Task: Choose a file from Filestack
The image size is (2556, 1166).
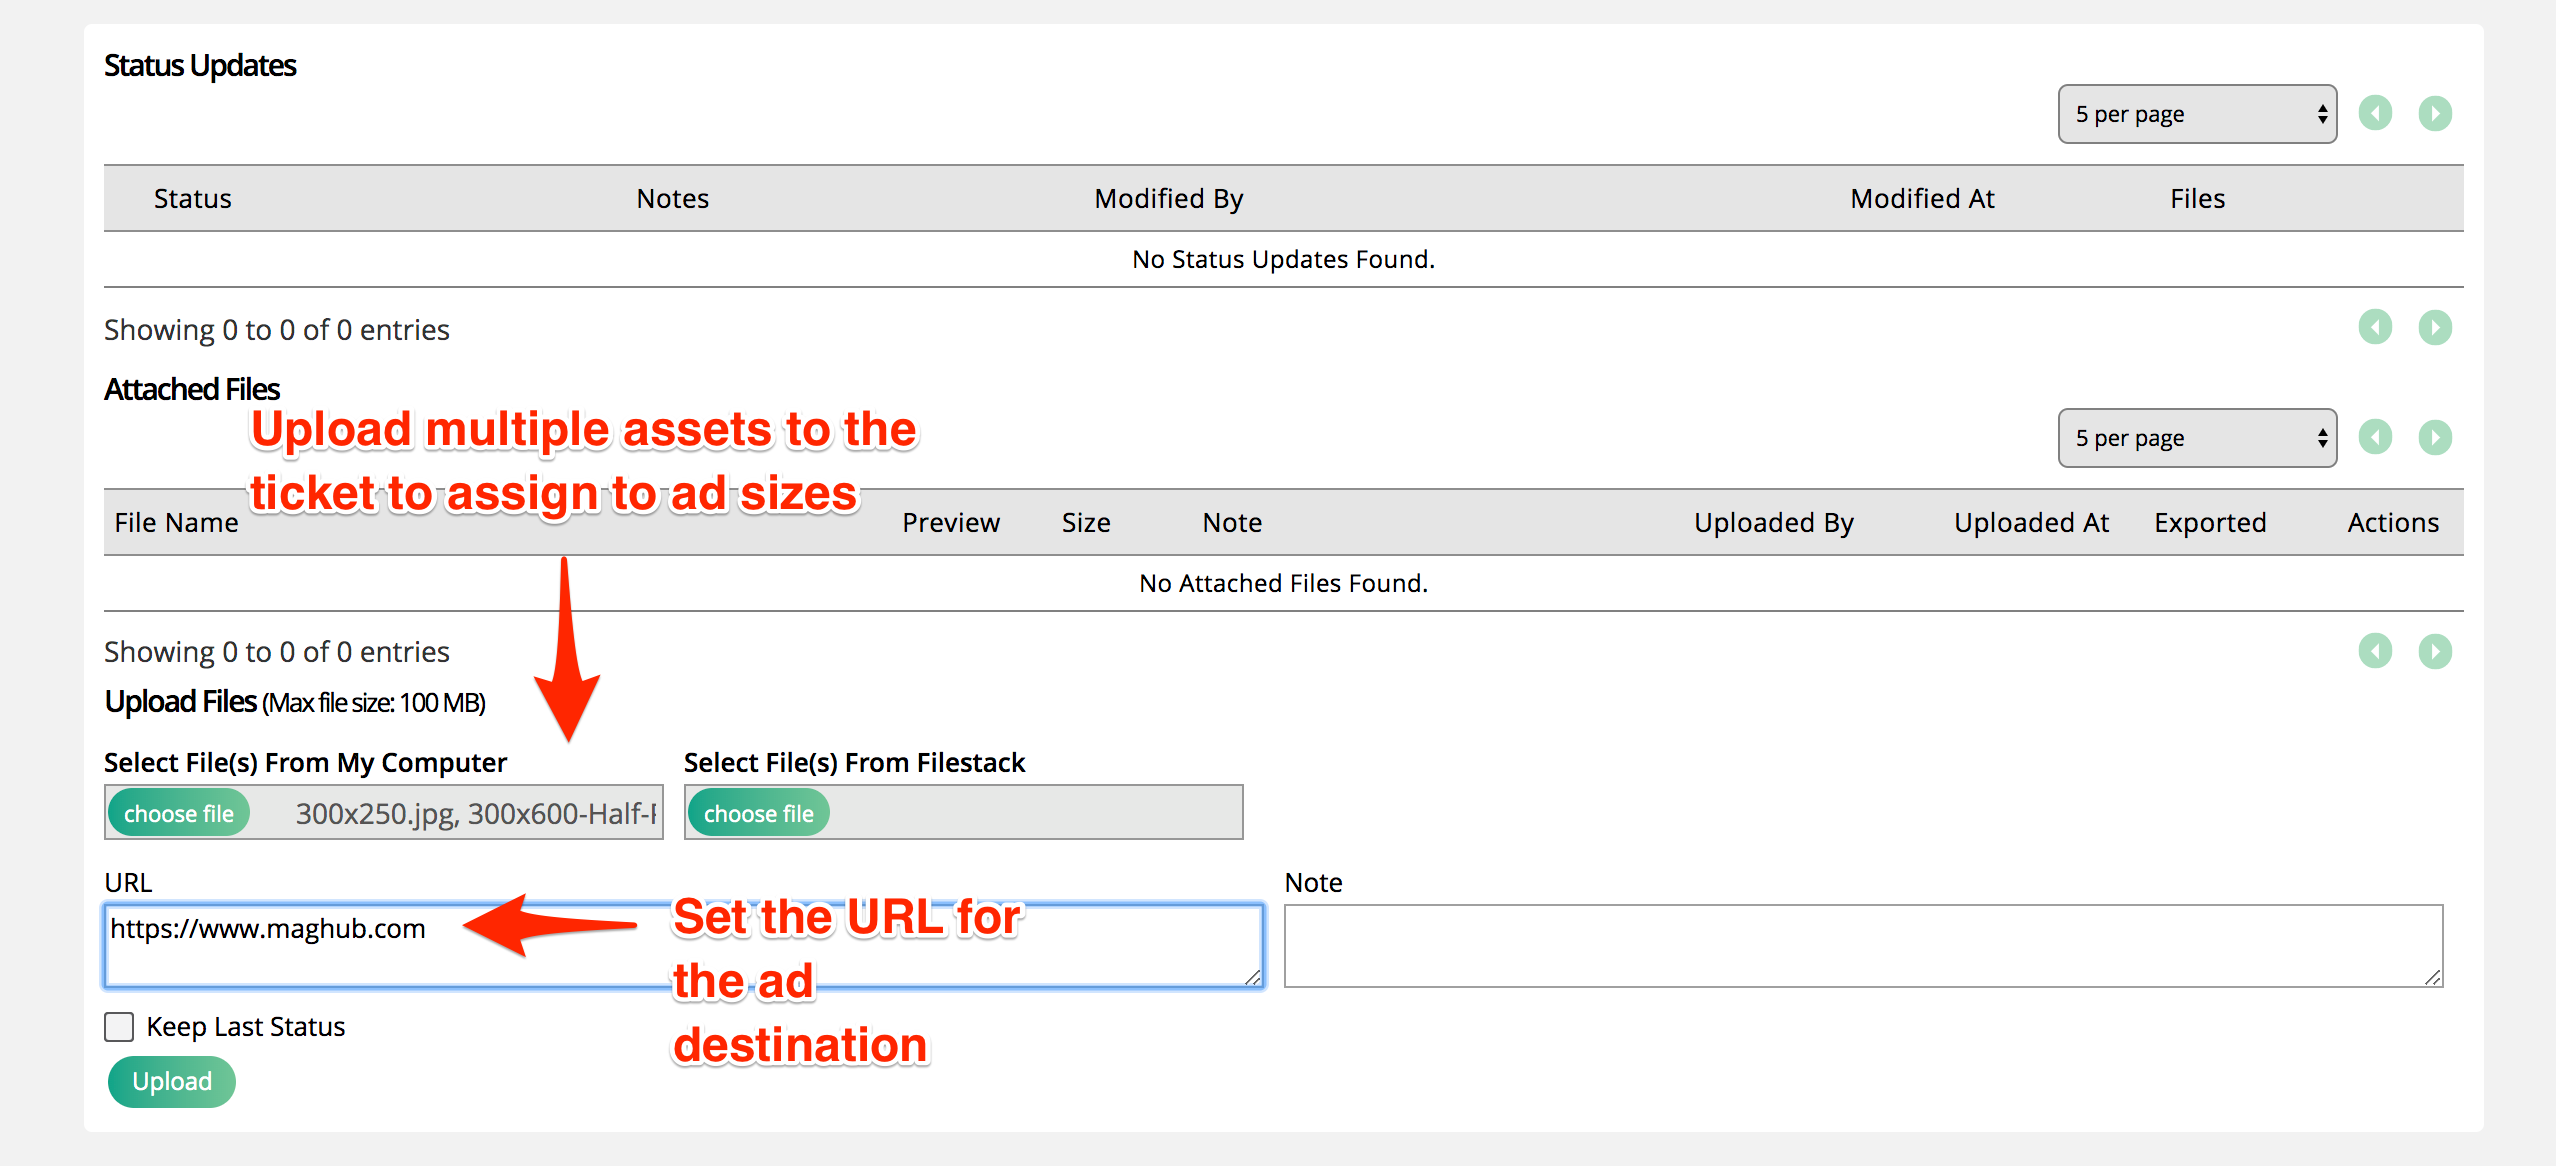Action: (x=758, y=812)
